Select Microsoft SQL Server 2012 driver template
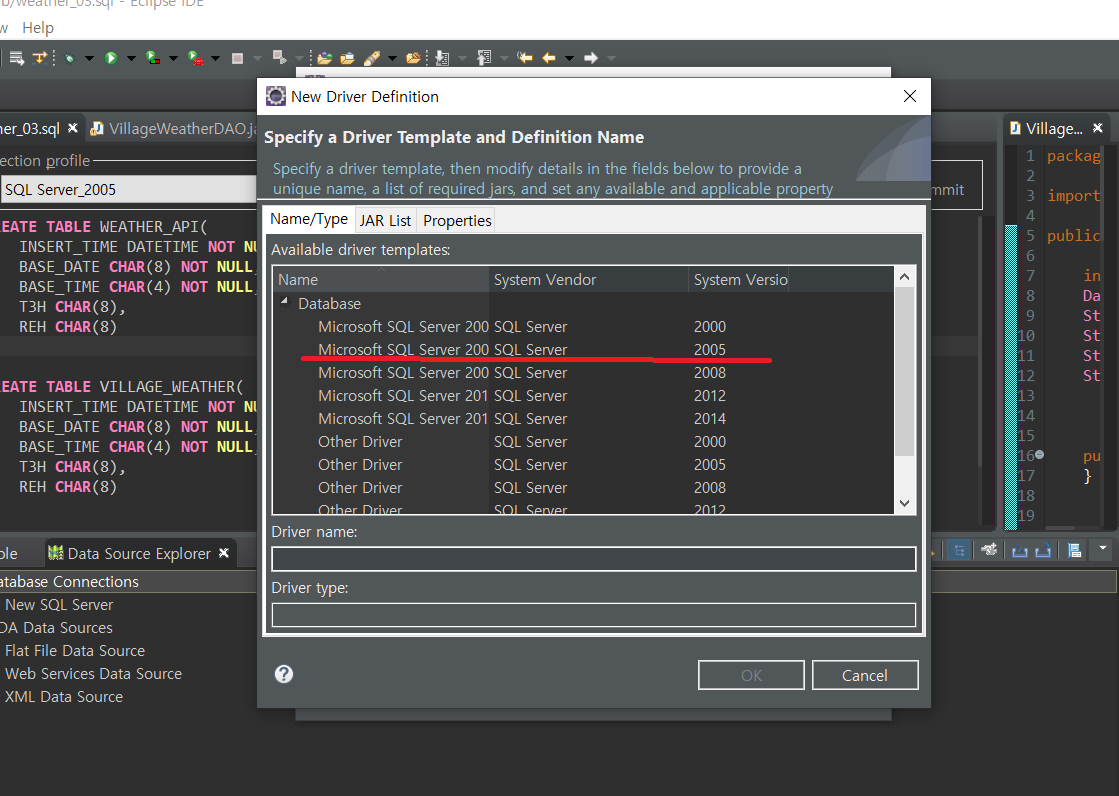The width and height of the screenshot is (1119, 796). 583,395
